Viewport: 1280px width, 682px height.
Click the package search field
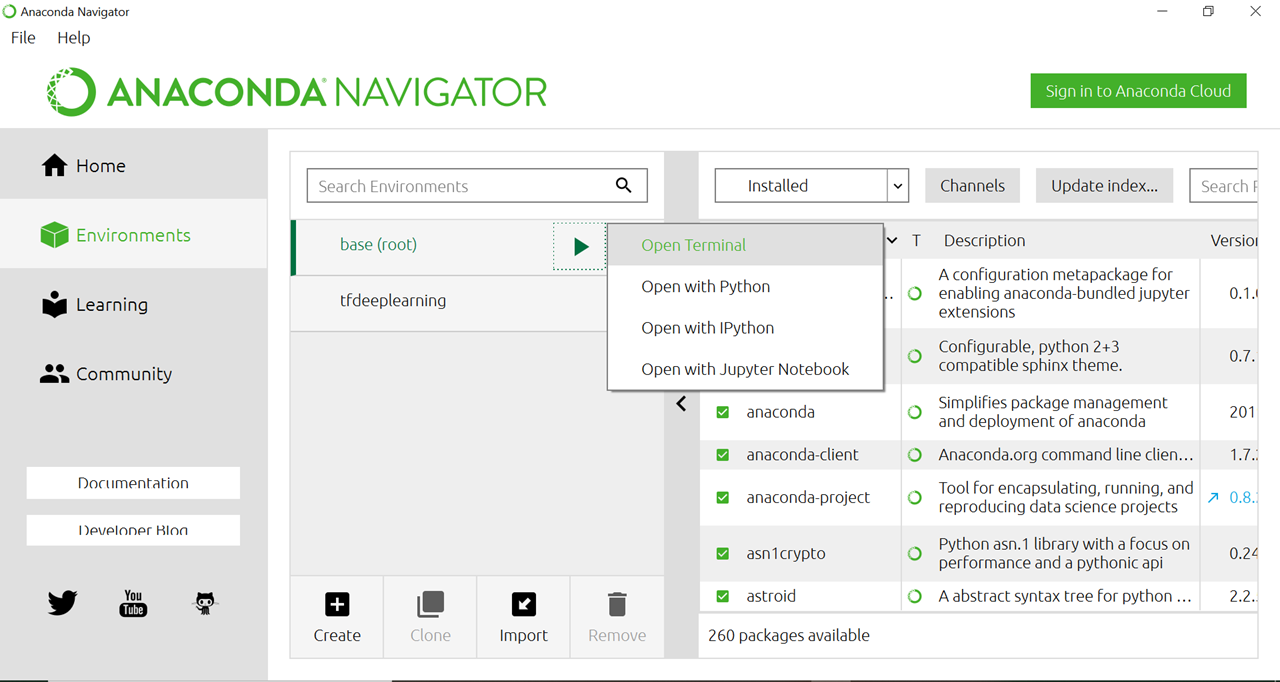tap(1223, 185)
